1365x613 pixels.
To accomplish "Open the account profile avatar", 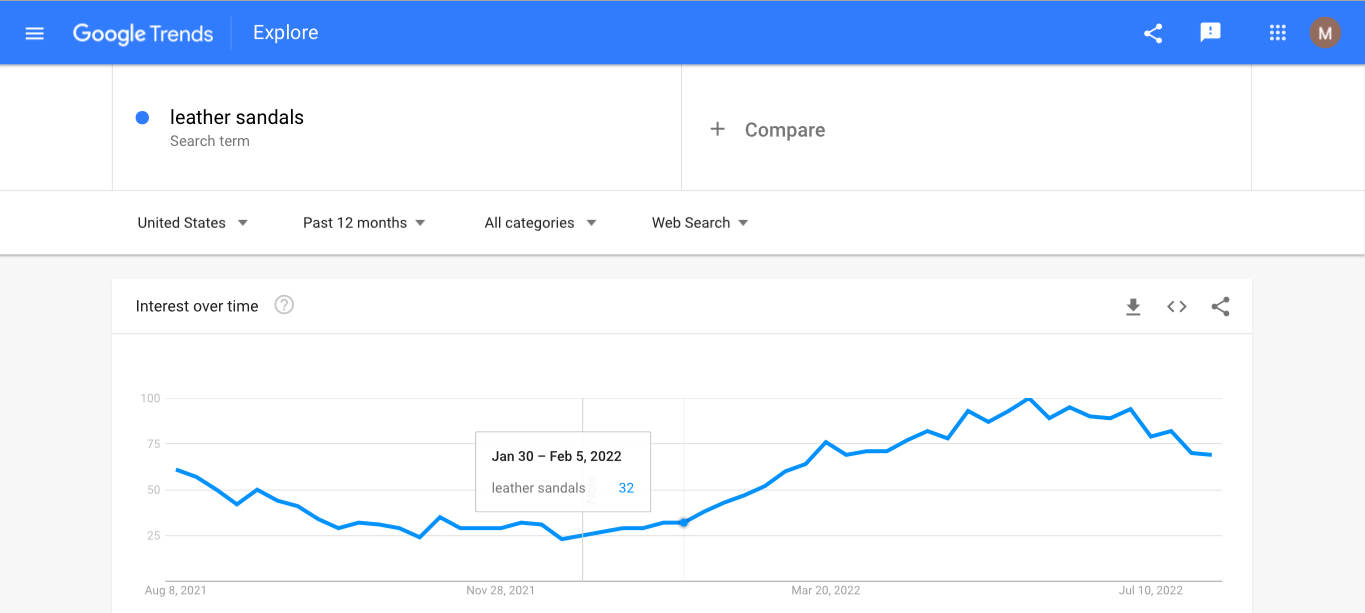I will [x=1325, y=33].
